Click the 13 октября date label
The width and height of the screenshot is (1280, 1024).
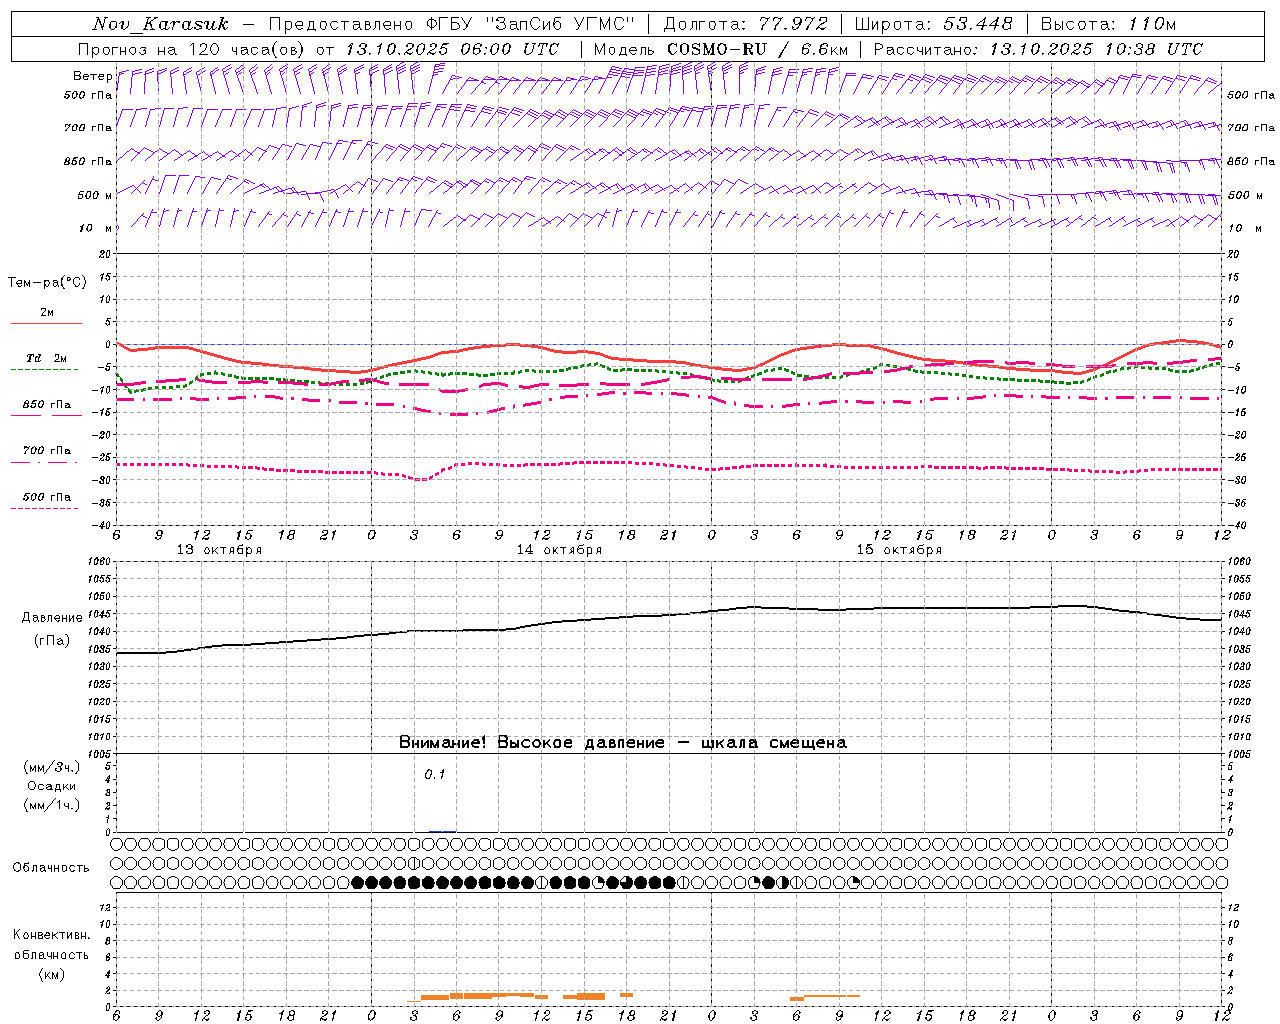pyautogui.click(x=219, y=550)
